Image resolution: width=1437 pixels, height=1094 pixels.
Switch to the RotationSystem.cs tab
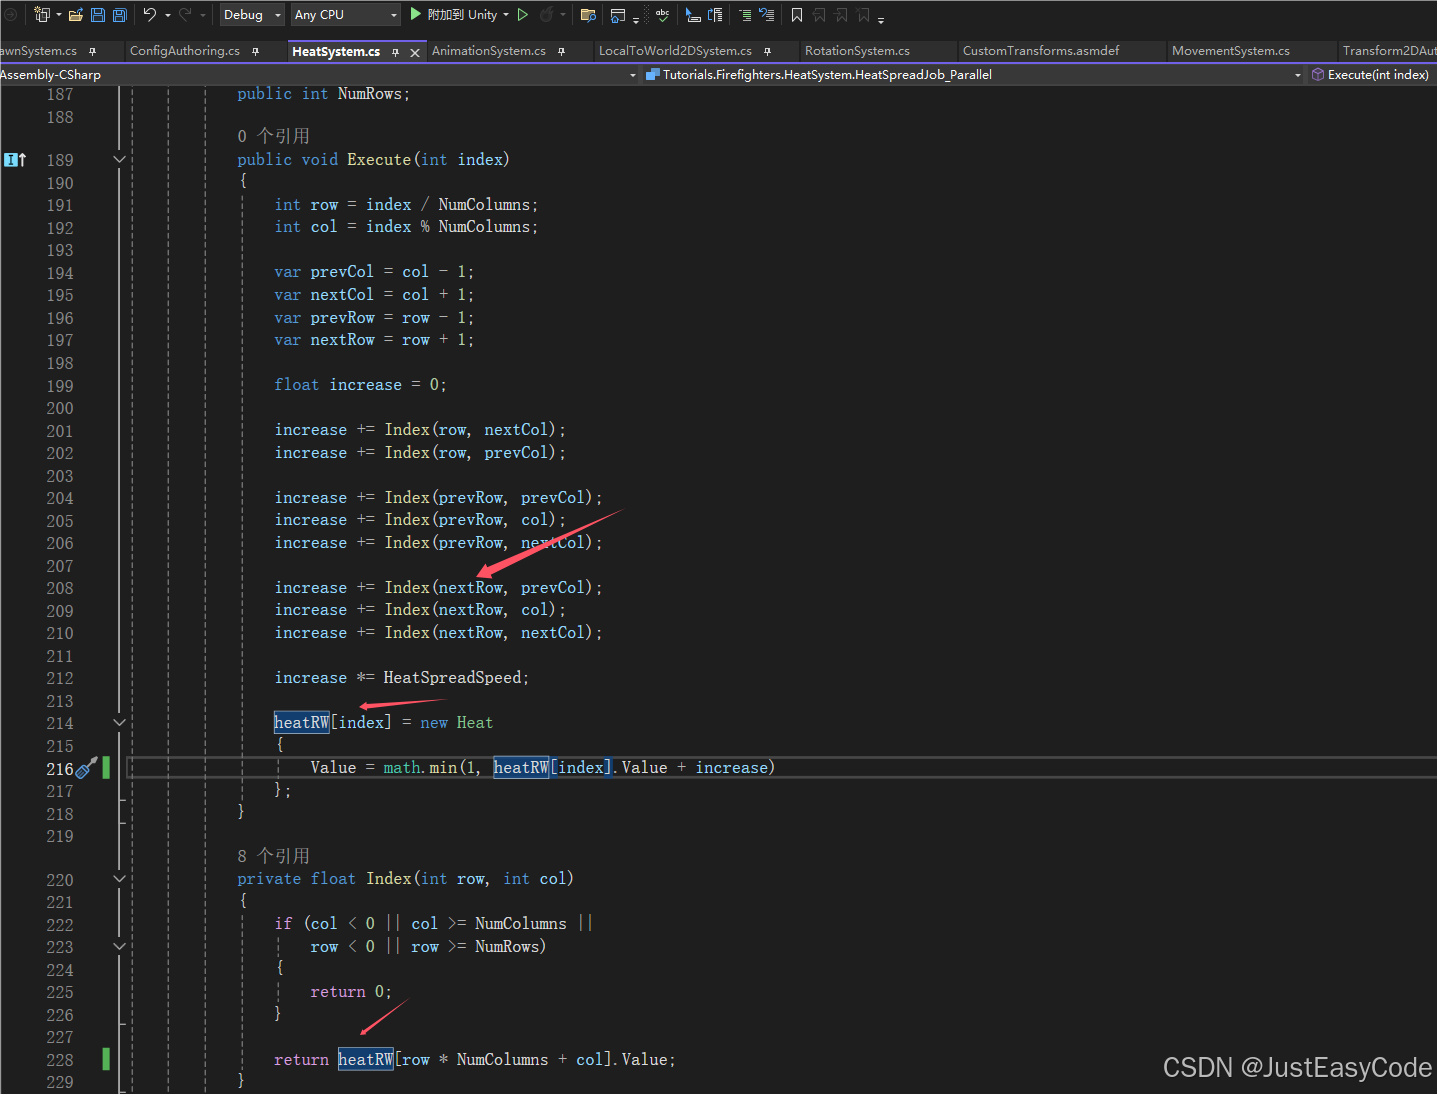(x=857, y=51)
